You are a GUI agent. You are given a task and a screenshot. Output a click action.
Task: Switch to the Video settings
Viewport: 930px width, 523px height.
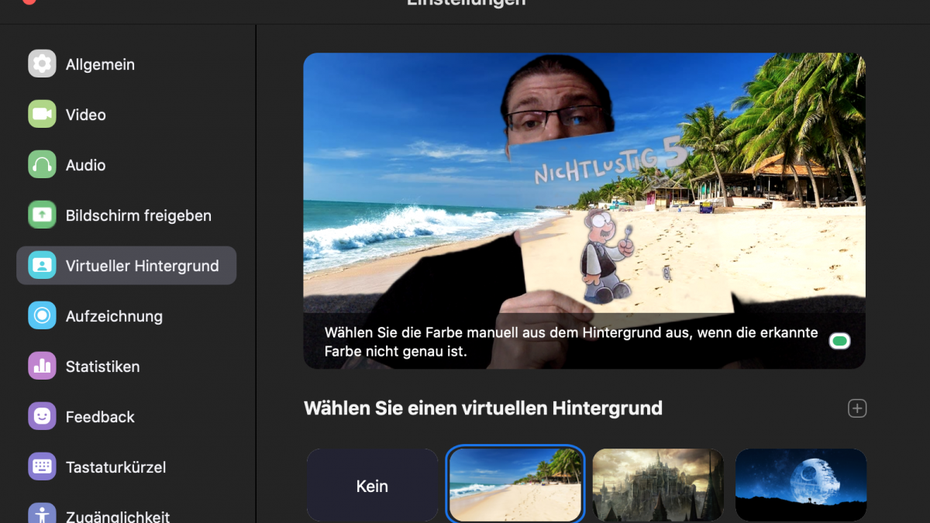coord(126,114)
